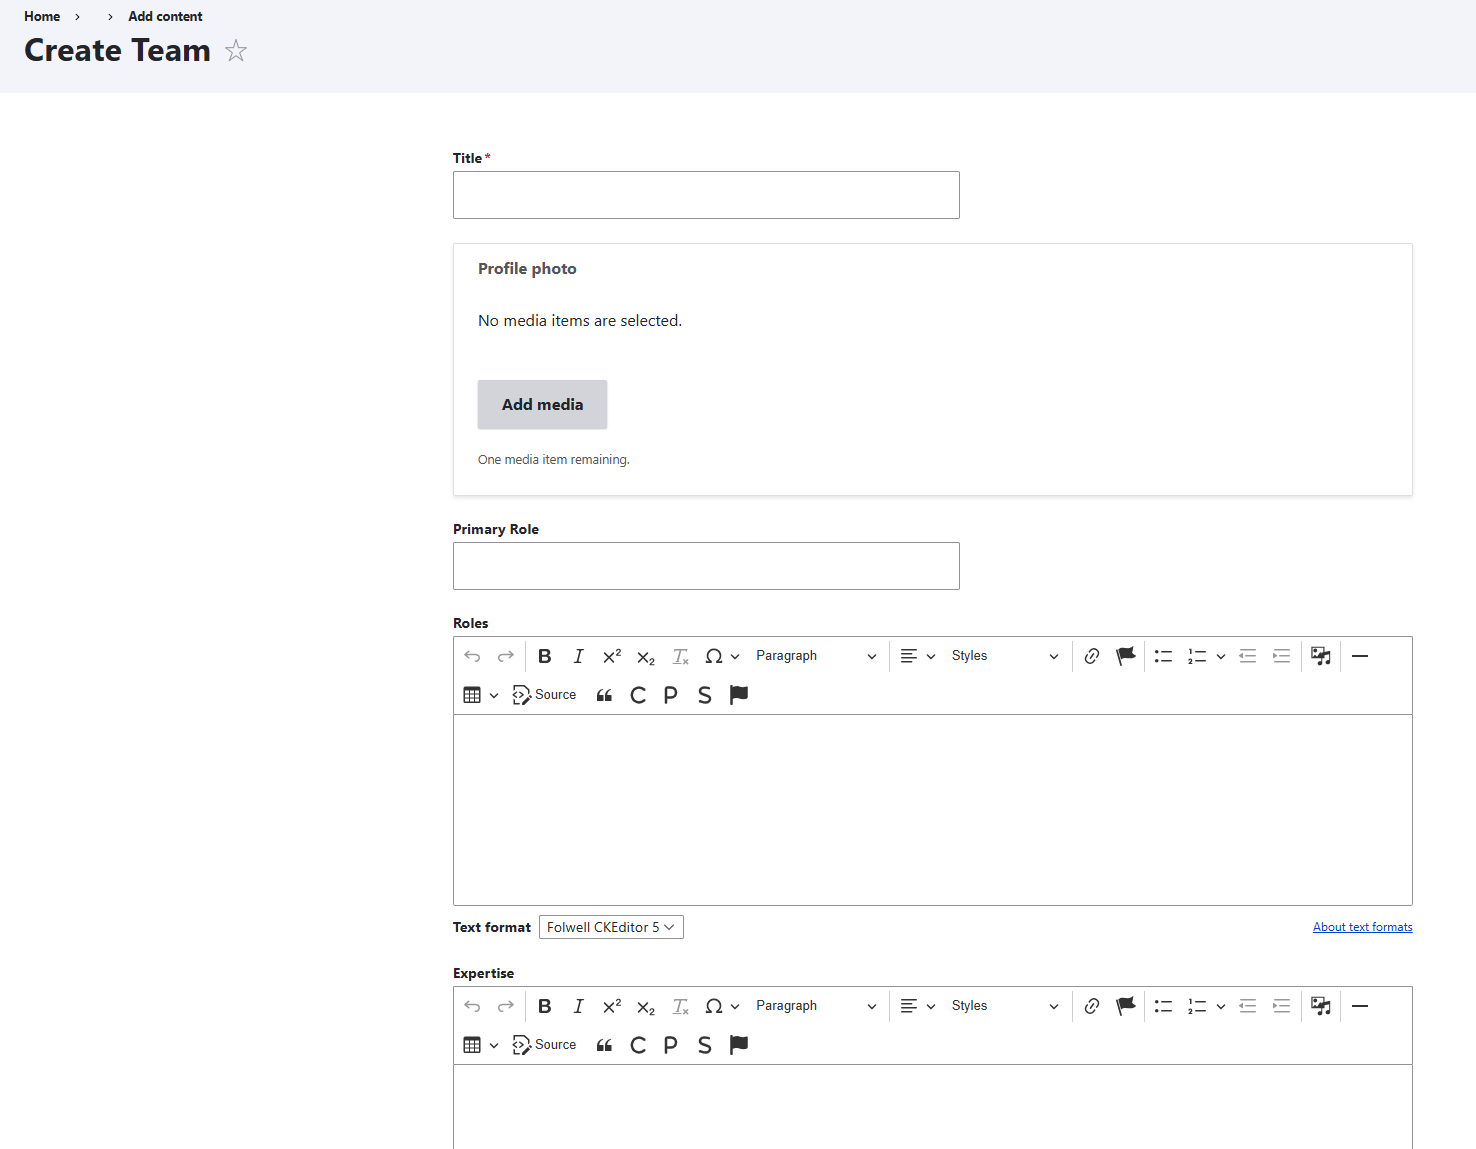Click the Primary Role input field
Screen dimensions: 1476x1149
(706, 566)
